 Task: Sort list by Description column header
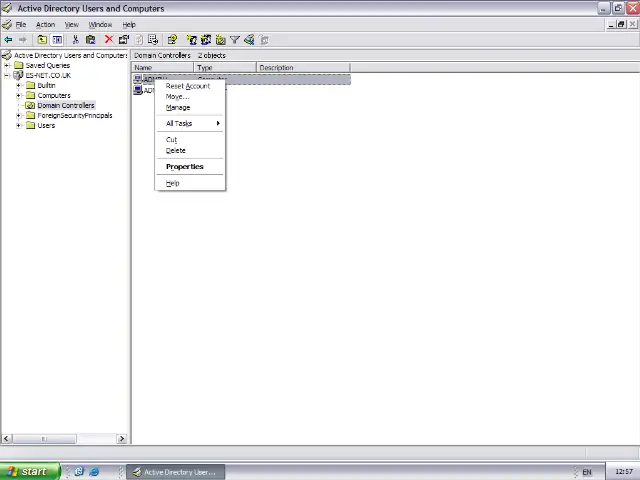[x=303, y=67]
